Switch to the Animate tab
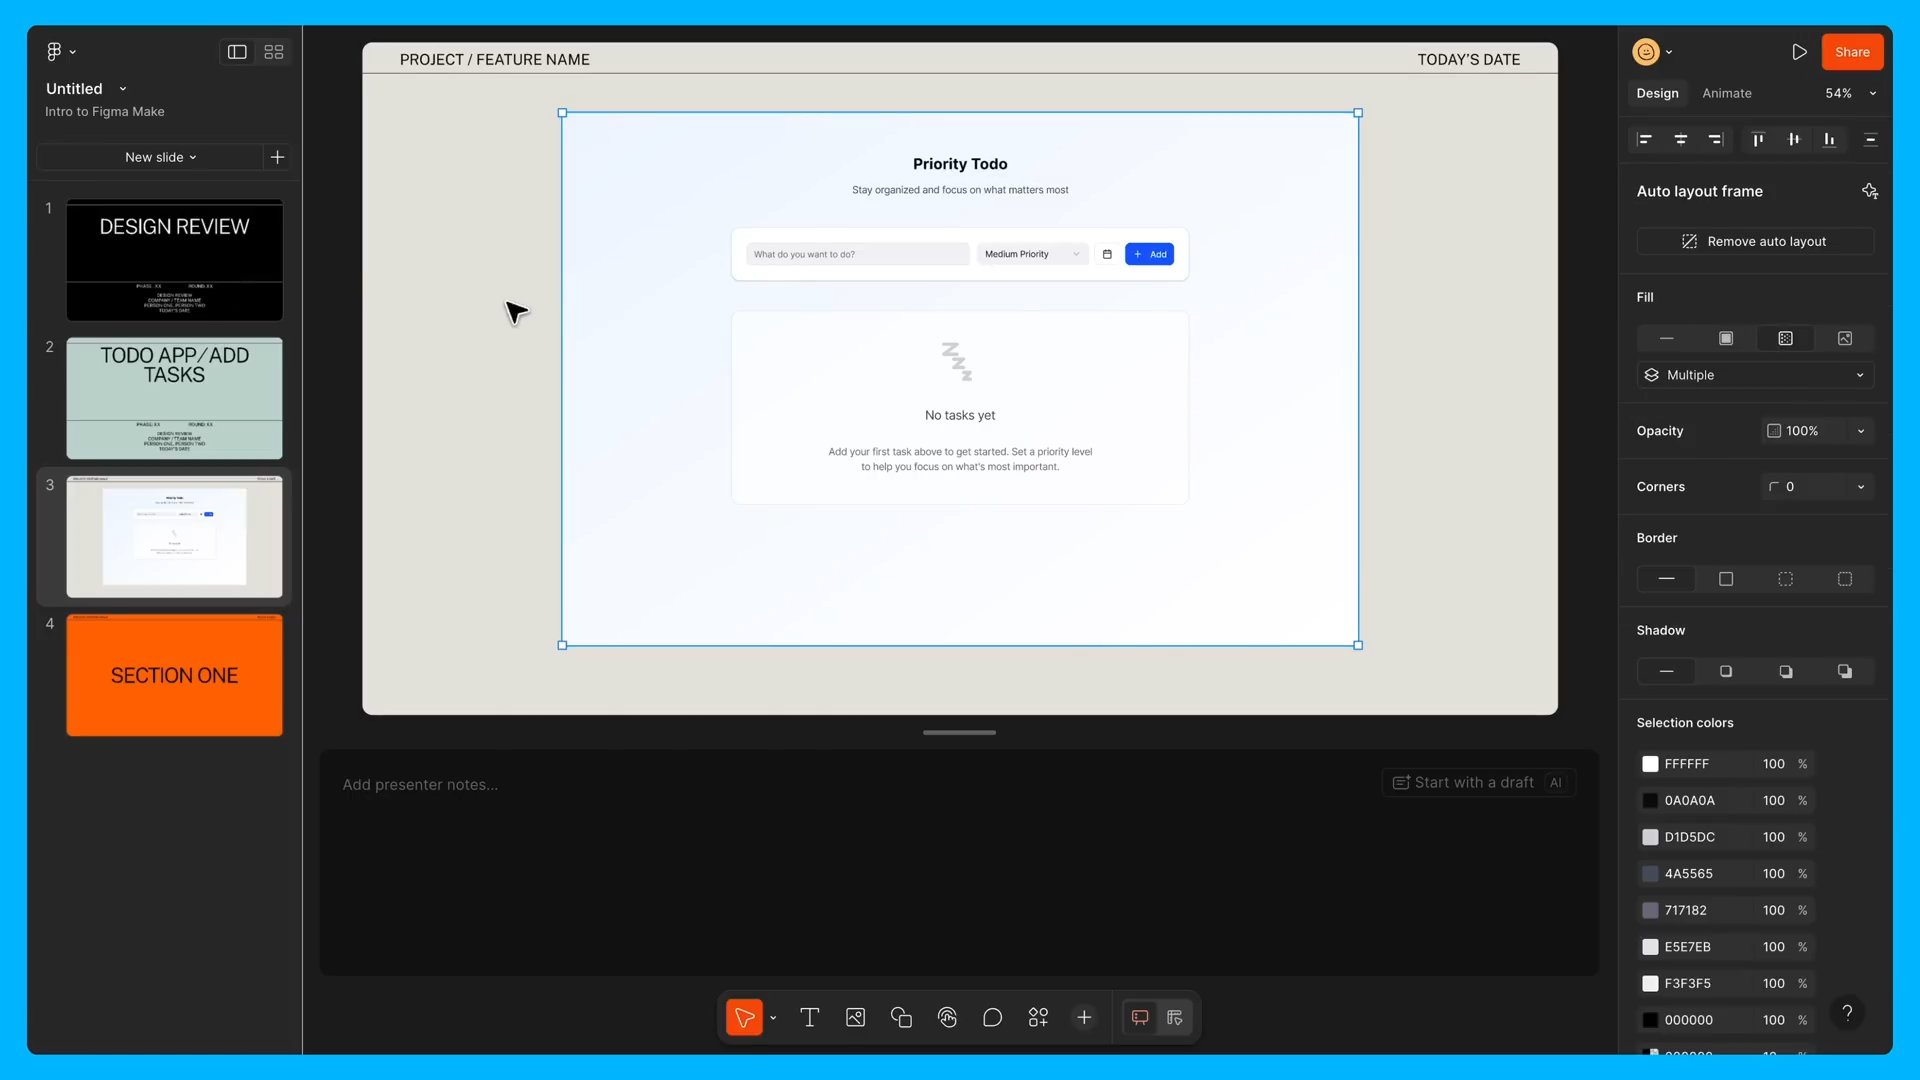1920x1080 pixels. [1726, 93]
